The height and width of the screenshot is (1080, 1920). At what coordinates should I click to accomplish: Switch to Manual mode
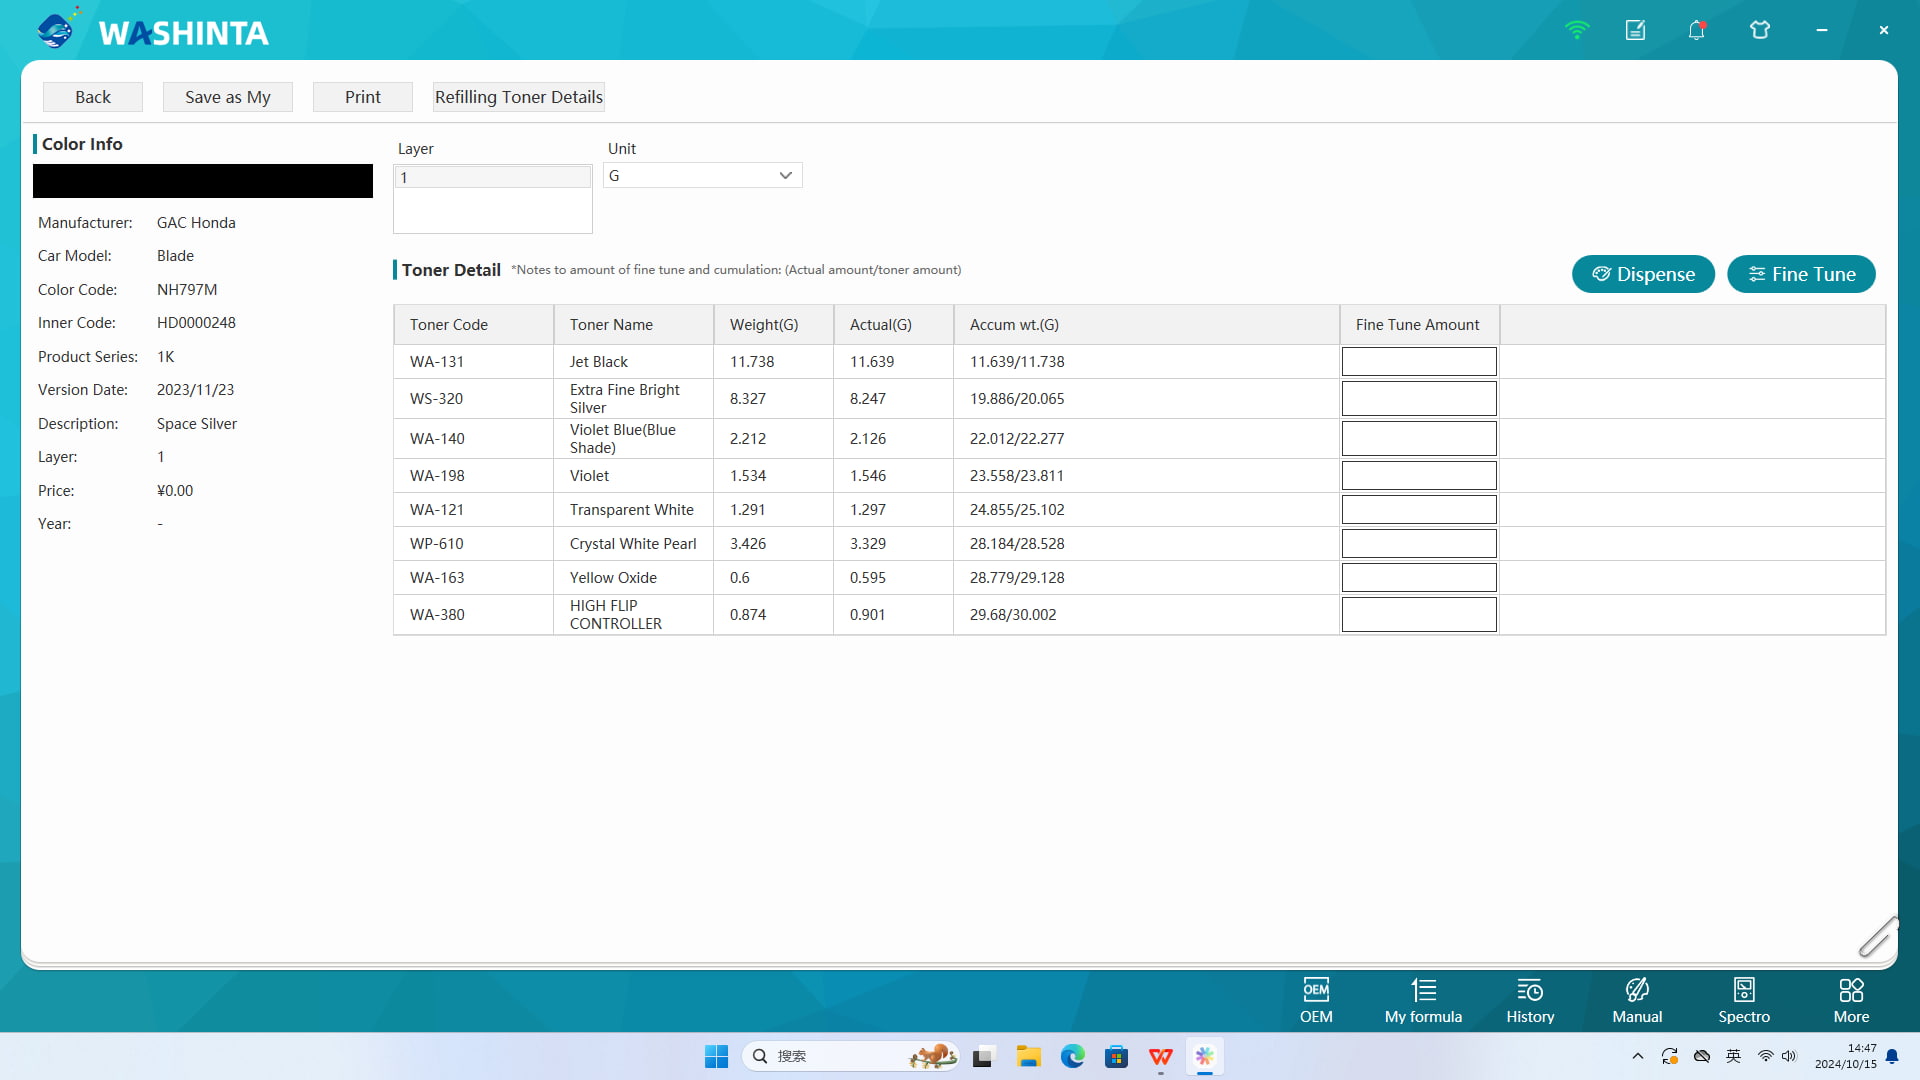coord(1637,1000)
